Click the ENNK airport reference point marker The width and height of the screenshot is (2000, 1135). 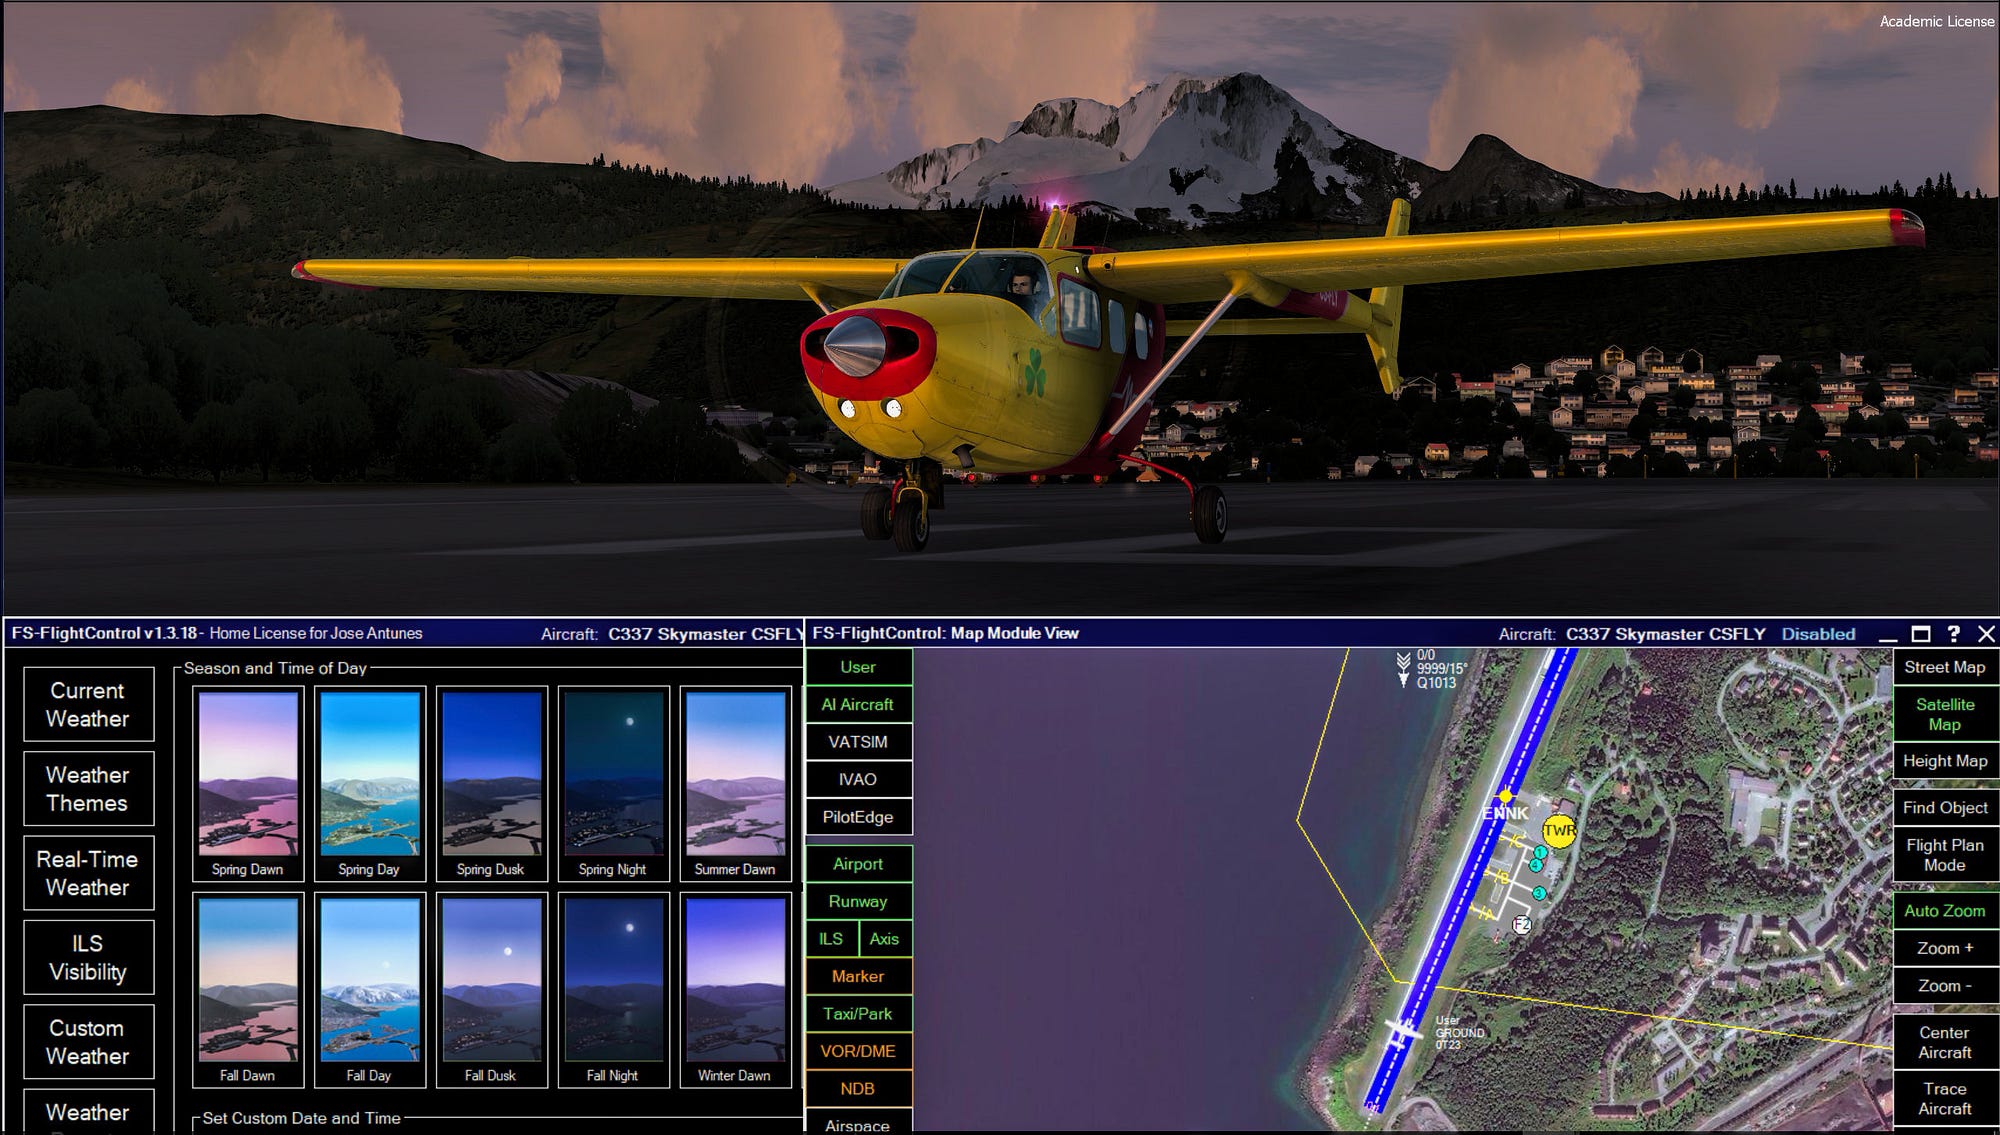[x=1506, y=796]
